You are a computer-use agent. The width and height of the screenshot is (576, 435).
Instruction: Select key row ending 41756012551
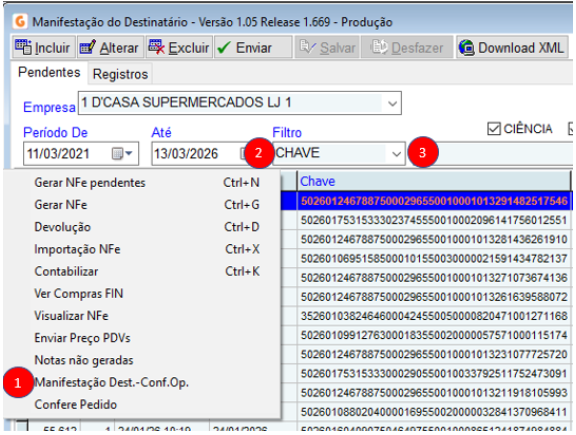point(434,220)
